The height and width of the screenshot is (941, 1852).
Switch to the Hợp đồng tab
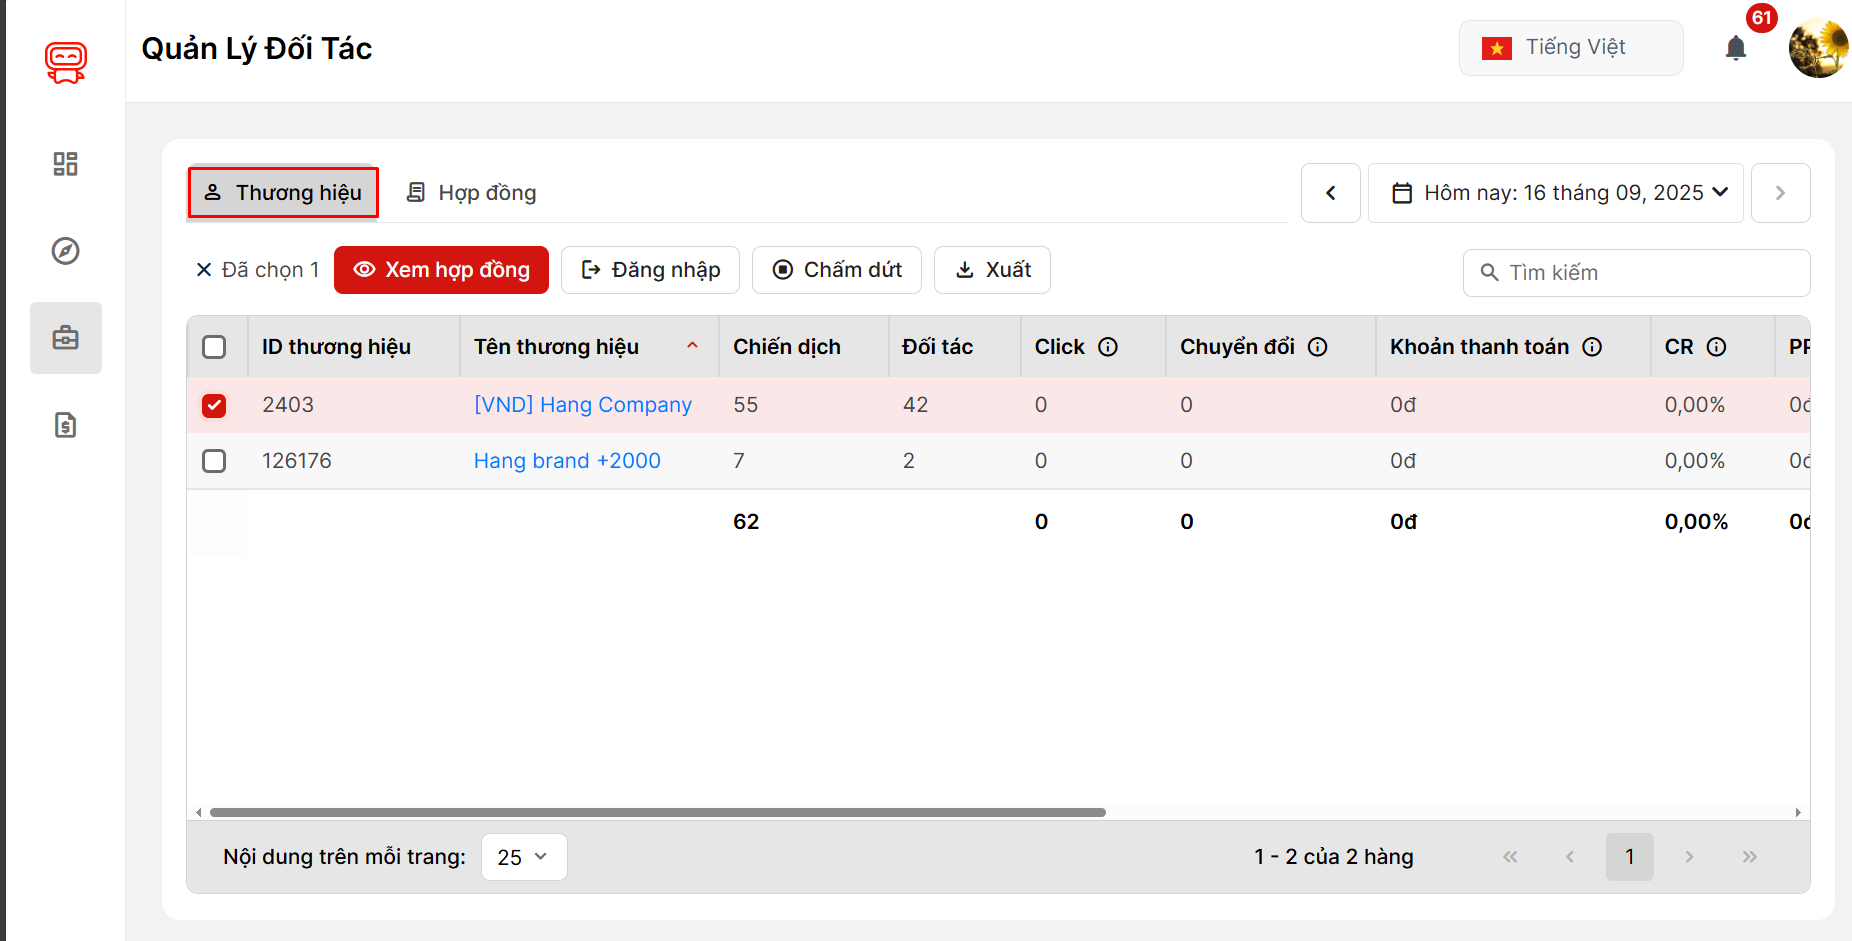472,193
